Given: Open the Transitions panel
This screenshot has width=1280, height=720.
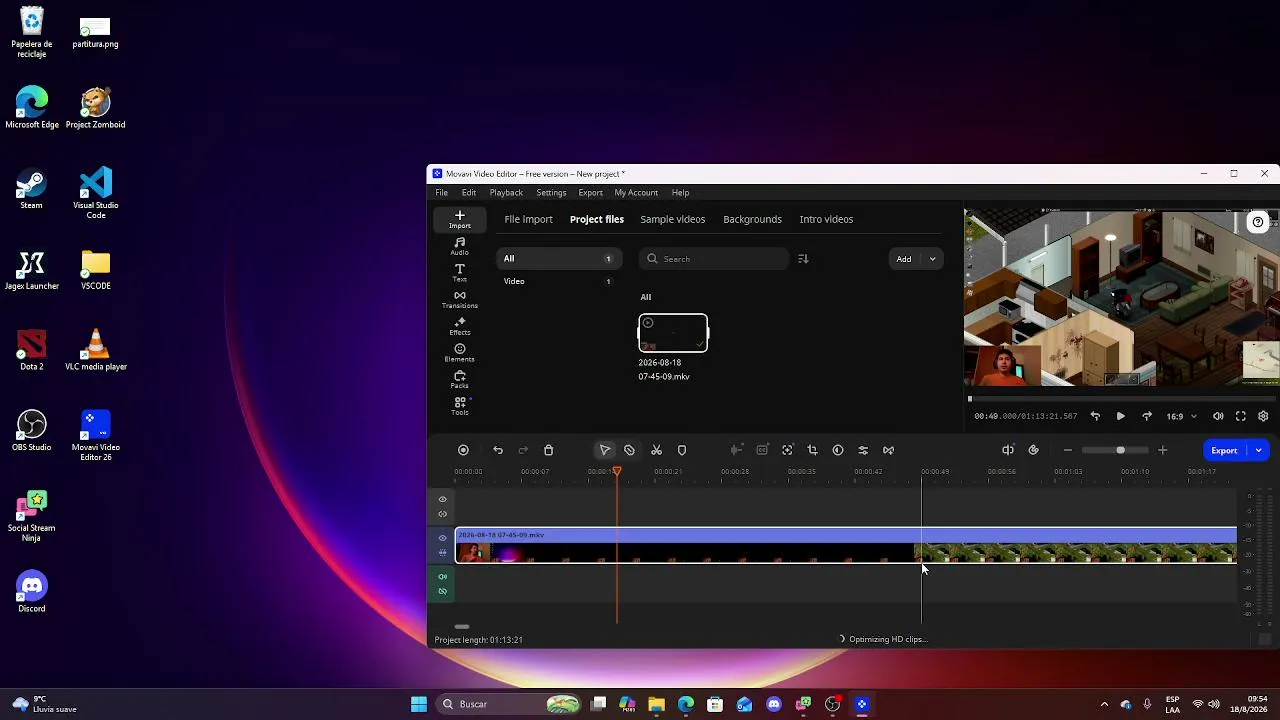Looking at the screenshot, I should point(459,300).
